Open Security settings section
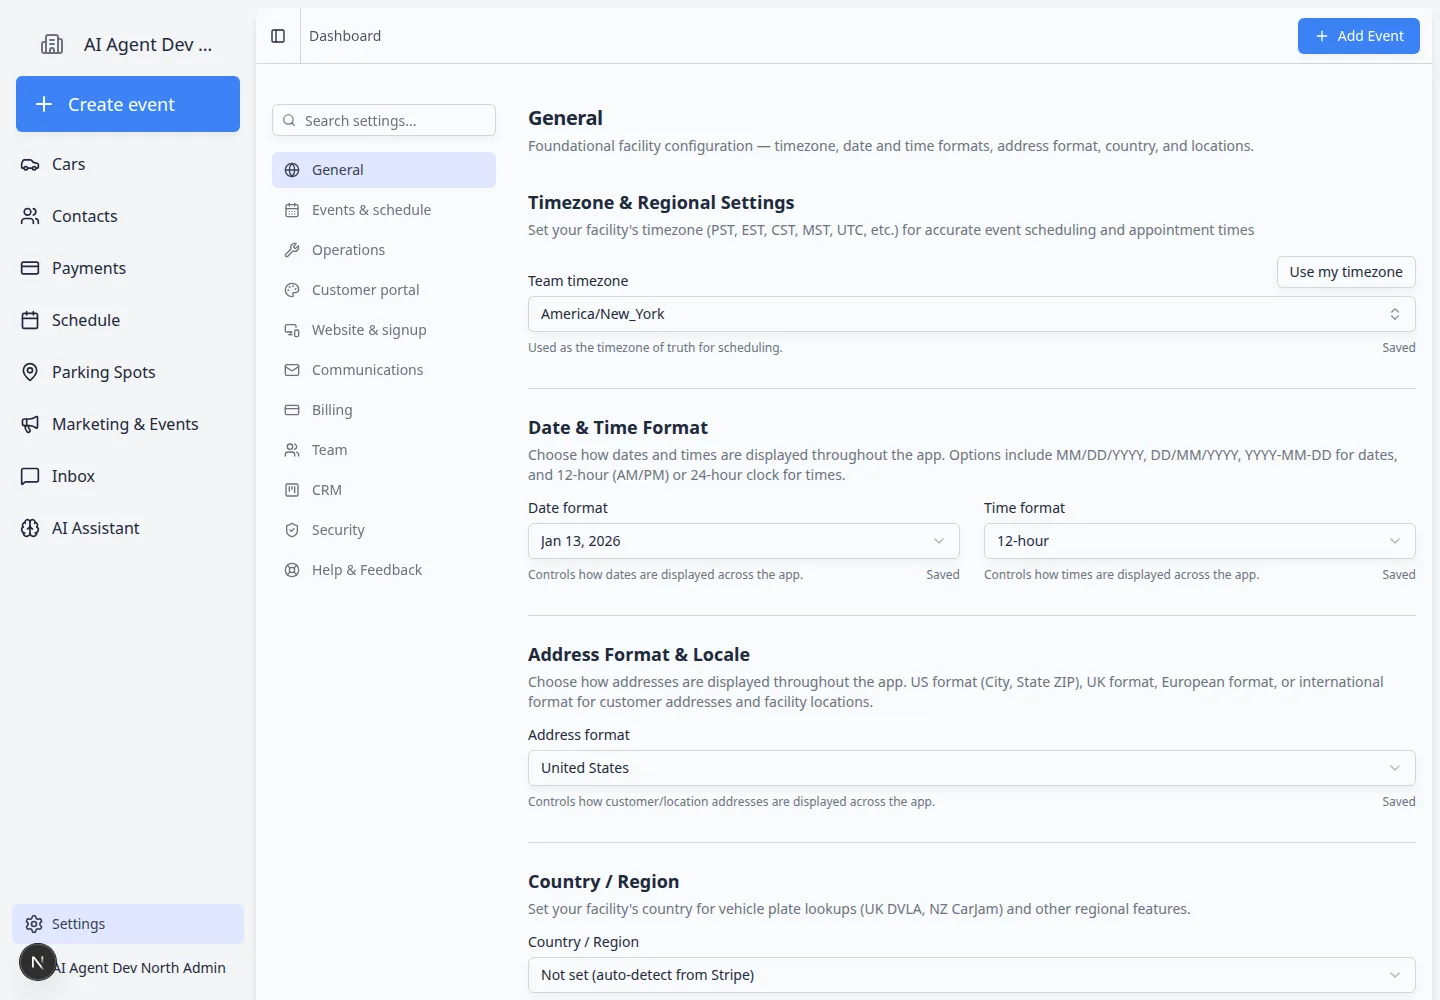Viewport: 1440px width, 1000px height. click(x=384, y=530)
